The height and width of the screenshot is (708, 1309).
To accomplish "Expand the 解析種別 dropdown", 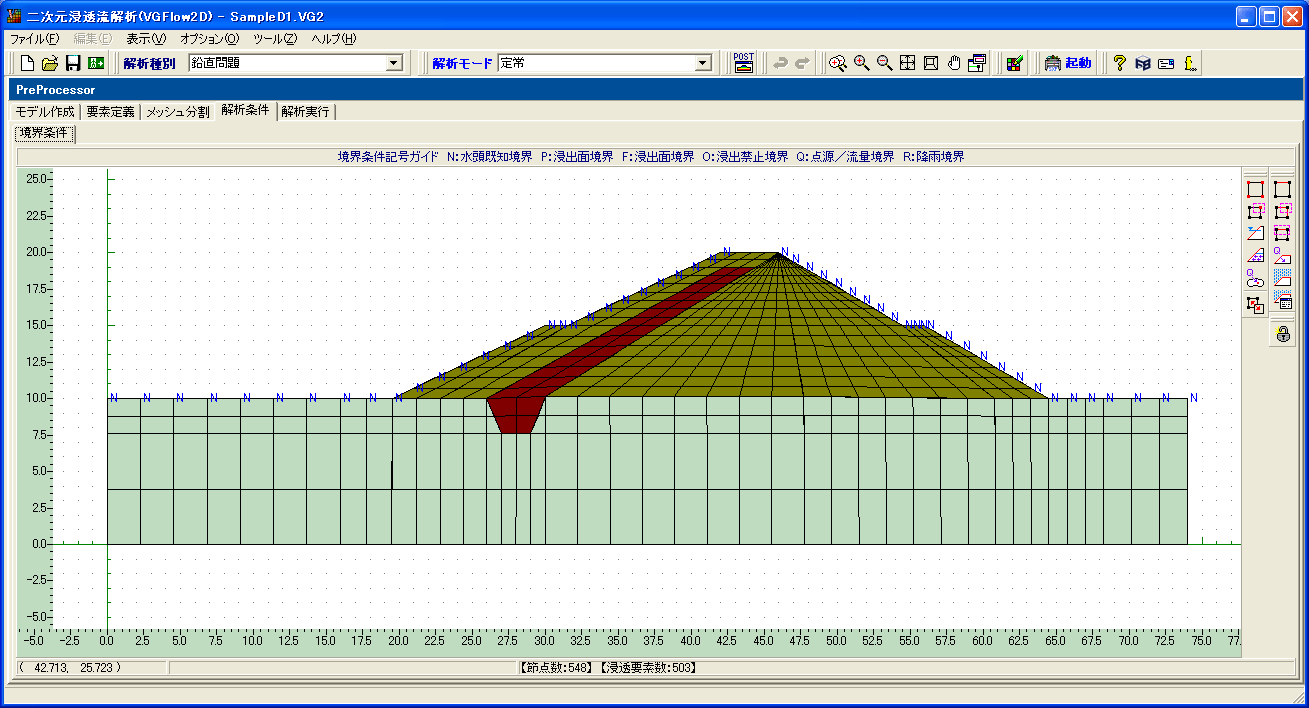I will [x=394, y=63].
